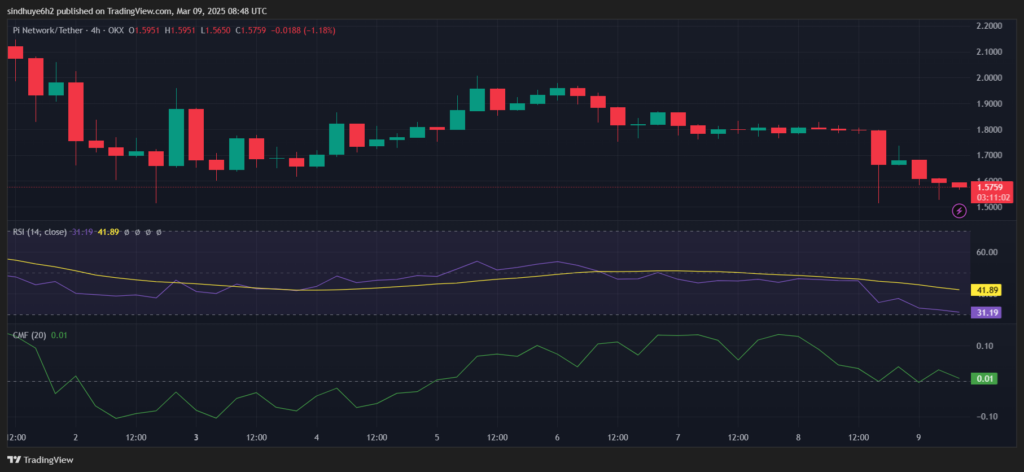Viewport: 1024px width, 472px height.
Task: Click the red current price label 1.5759
Action: click(x=991, y=187)
